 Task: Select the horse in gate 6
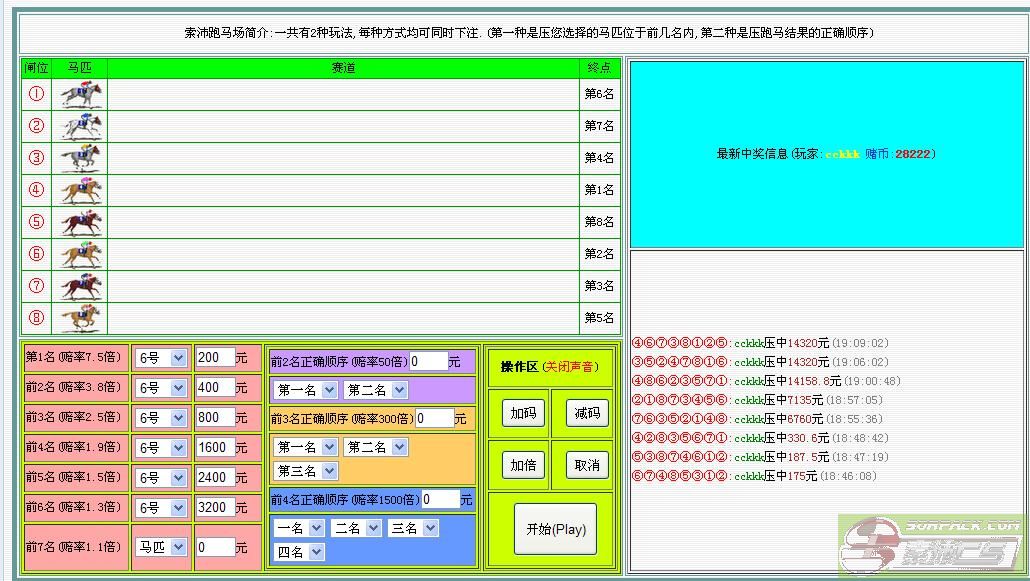(80, 254)
